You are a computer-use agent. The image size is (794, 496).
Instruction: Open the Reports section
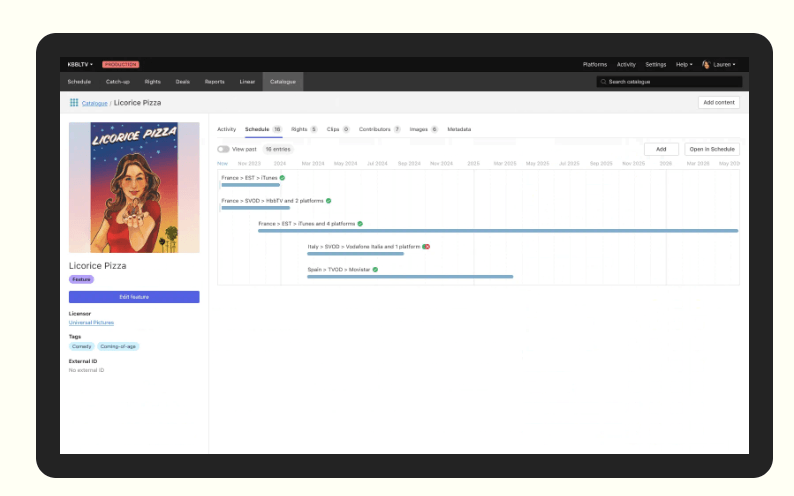coord(215,81)
